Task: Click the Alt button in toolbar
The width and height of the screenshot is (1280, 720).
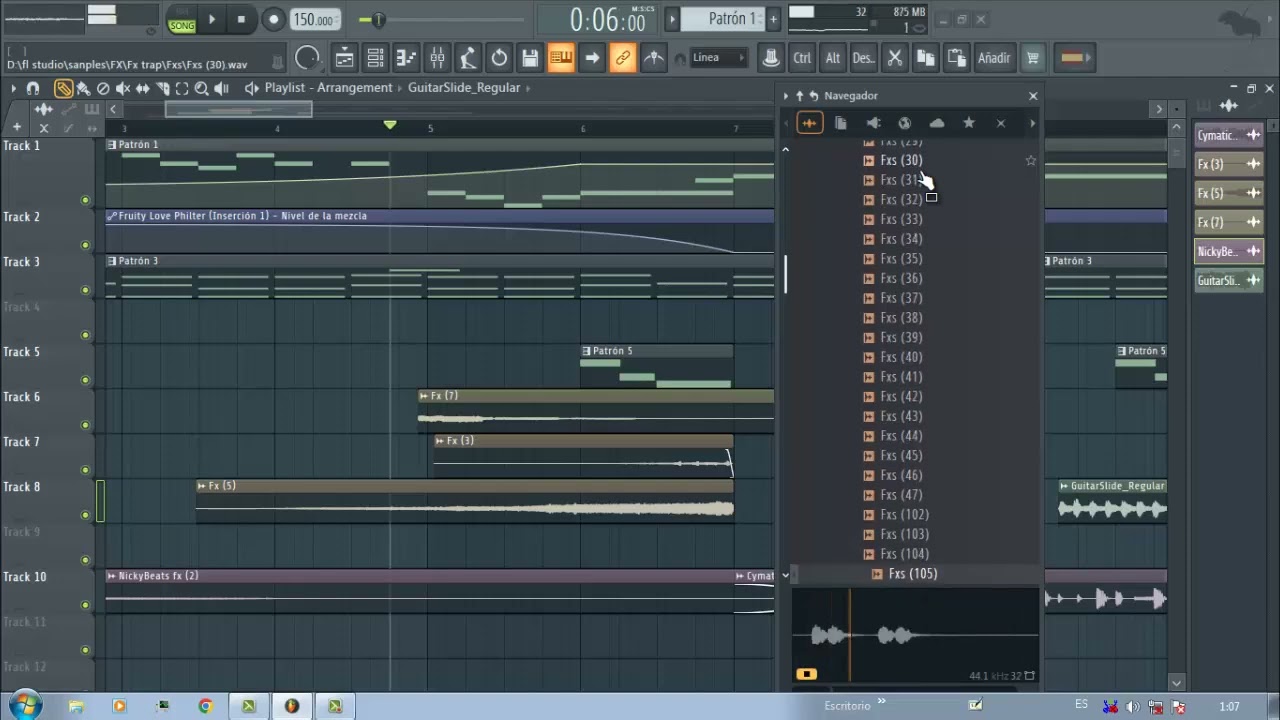Action: tap(832, 58)
